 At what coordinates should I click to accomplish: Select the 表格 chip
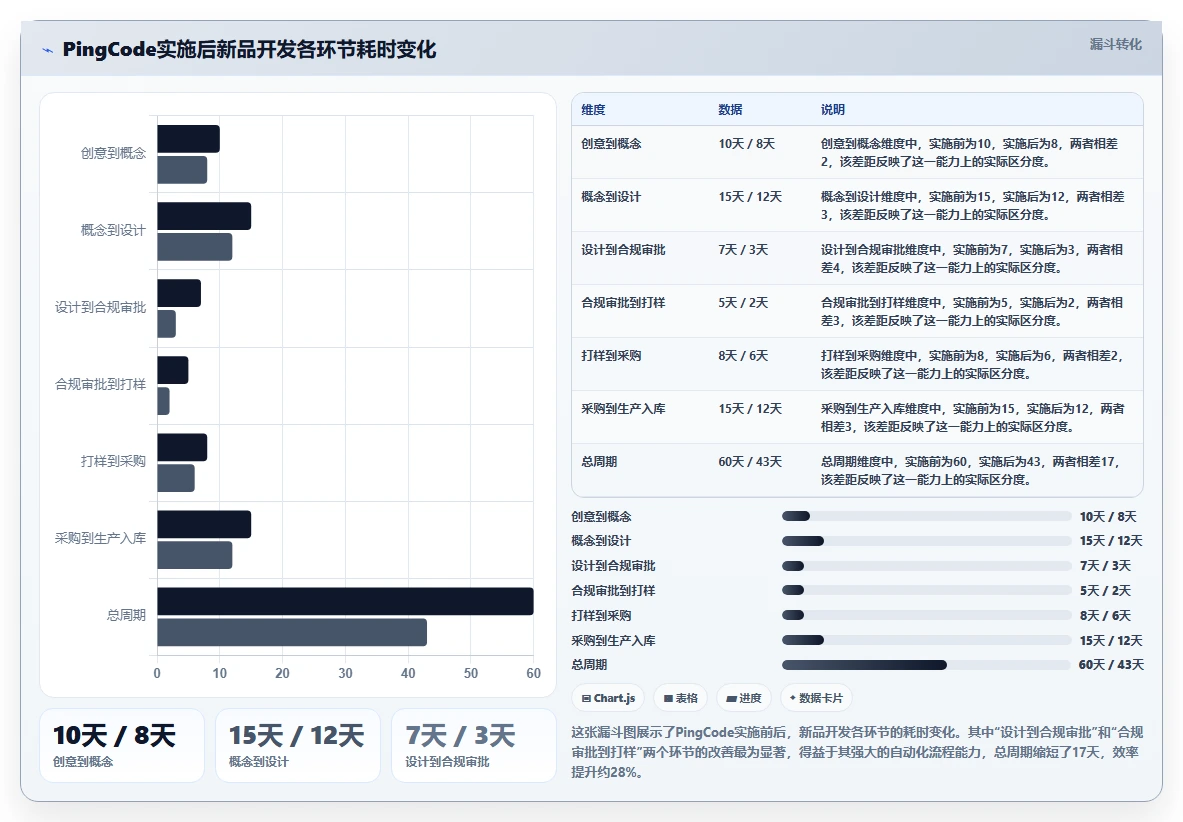(681, 698)
